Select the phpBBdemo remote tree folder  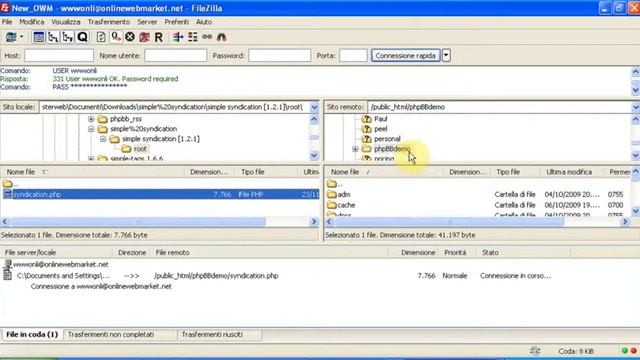392,149
